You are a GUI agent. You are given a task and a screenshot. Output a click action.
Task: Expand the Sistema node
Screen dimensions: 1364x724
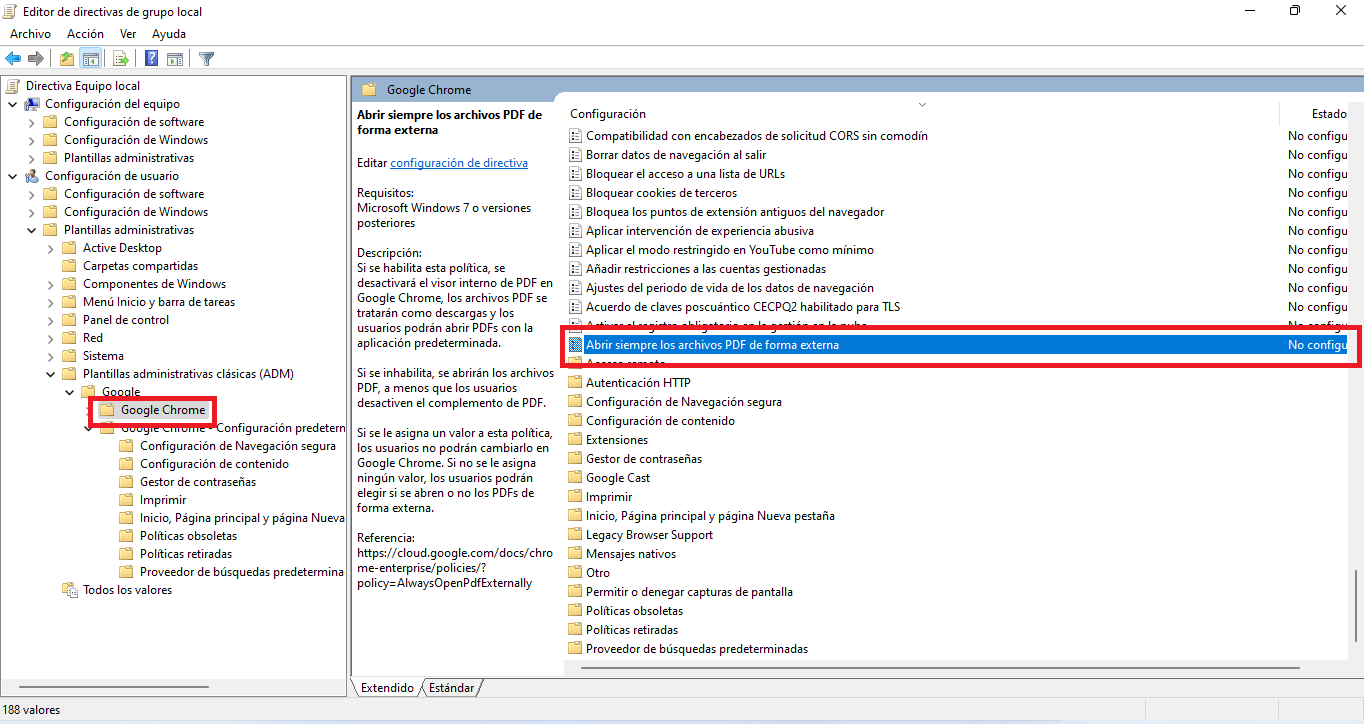[x=51, y=356]
